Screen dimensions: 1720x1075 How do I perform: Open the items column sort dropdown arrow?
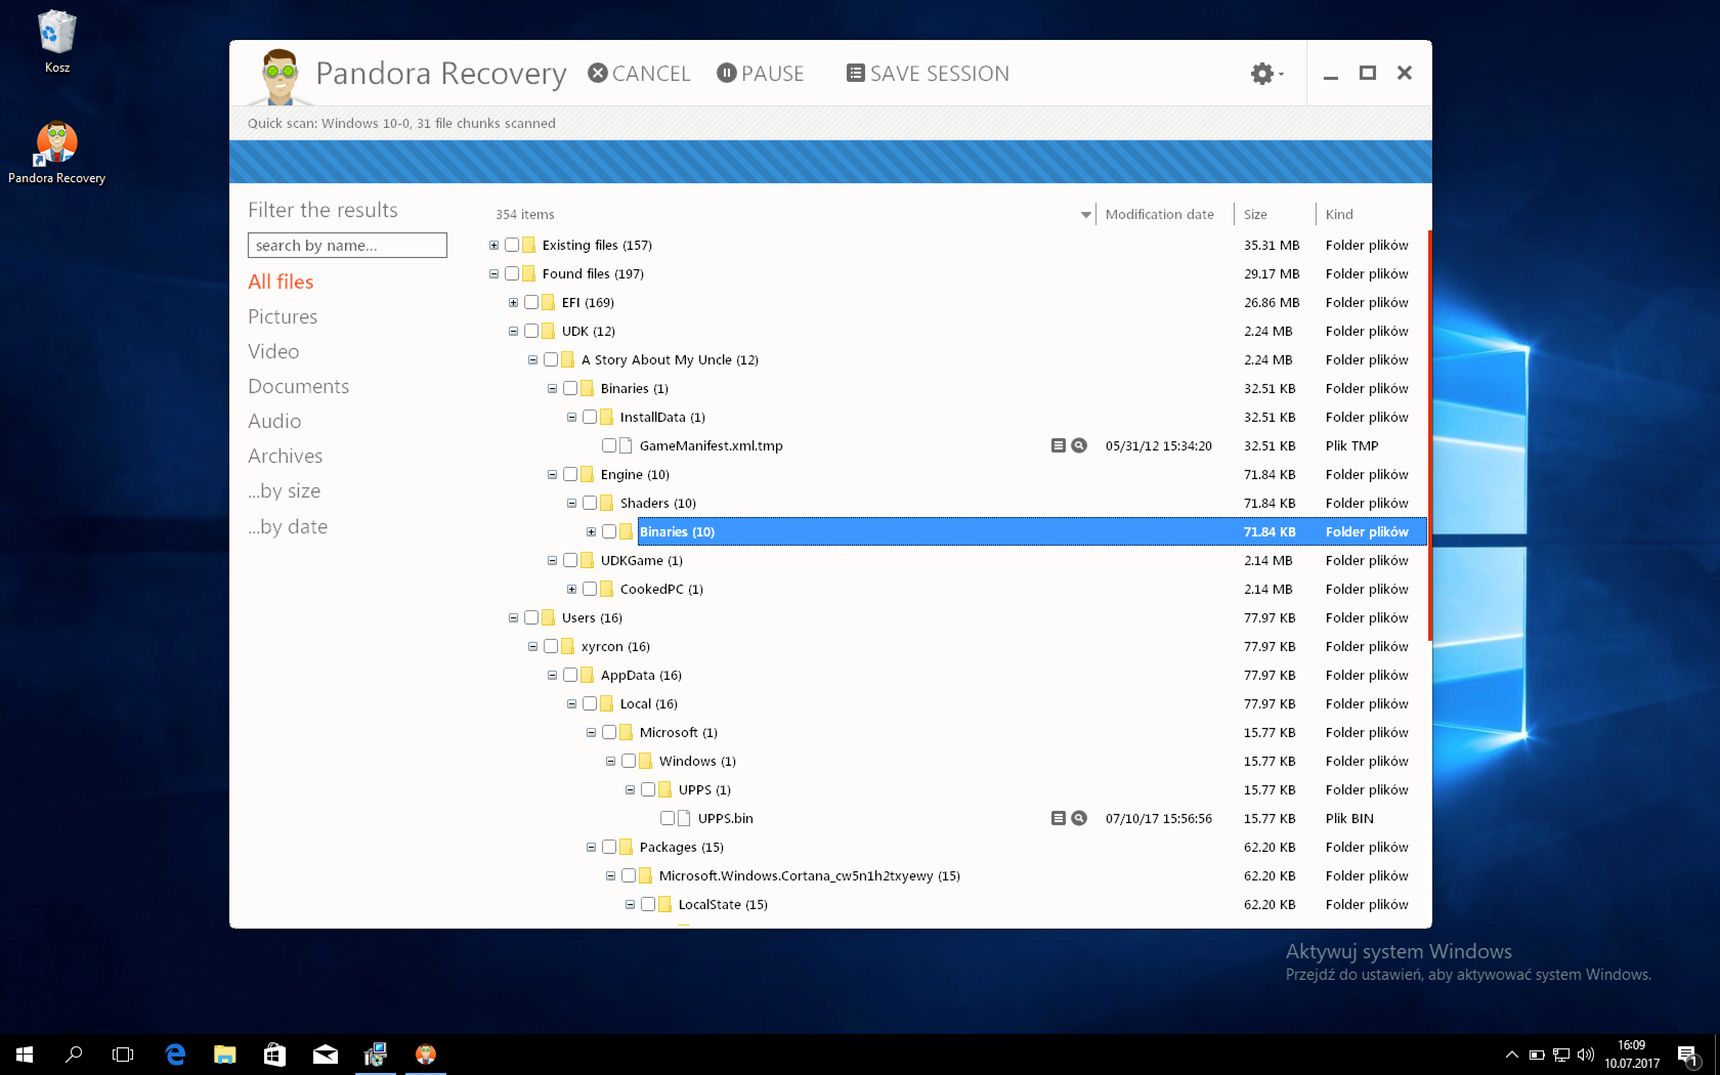1086,215
